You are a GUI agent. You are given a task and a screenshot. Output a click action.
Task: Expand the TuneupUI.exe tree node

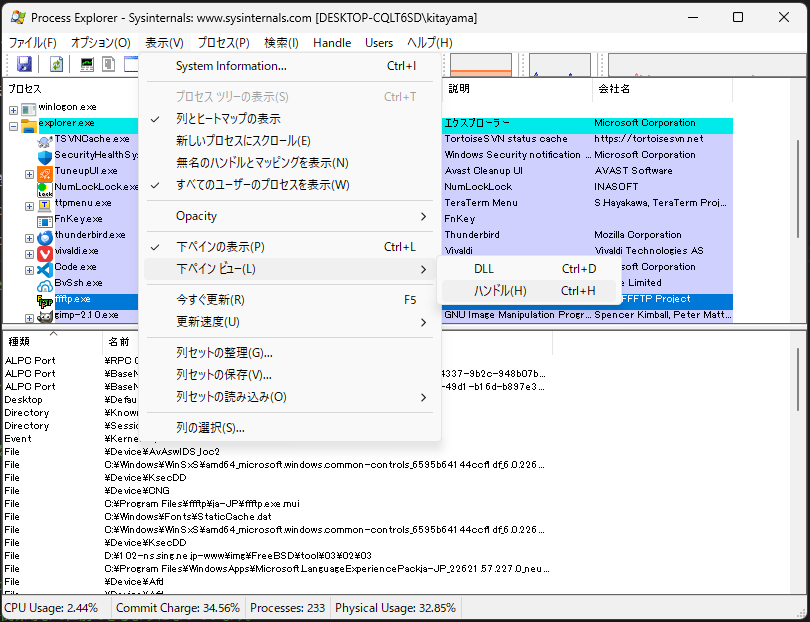click(29, 174)
